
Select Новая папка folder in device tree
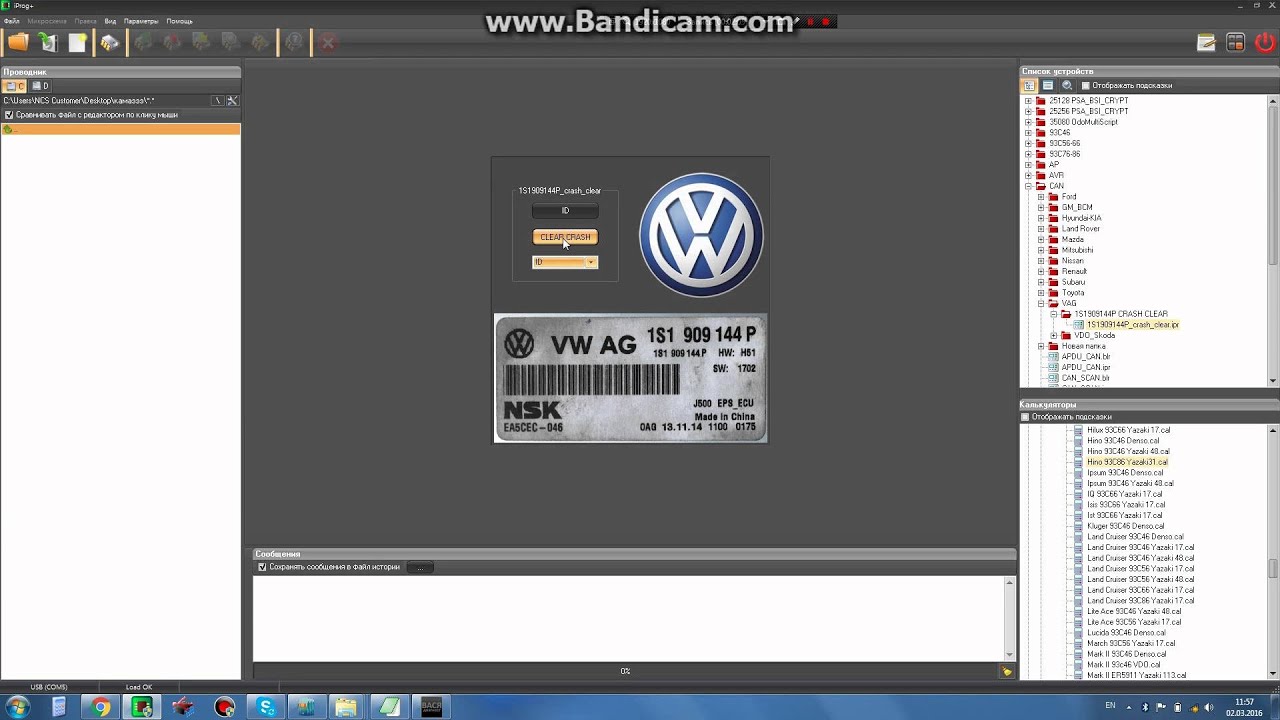coord(1083,346)
